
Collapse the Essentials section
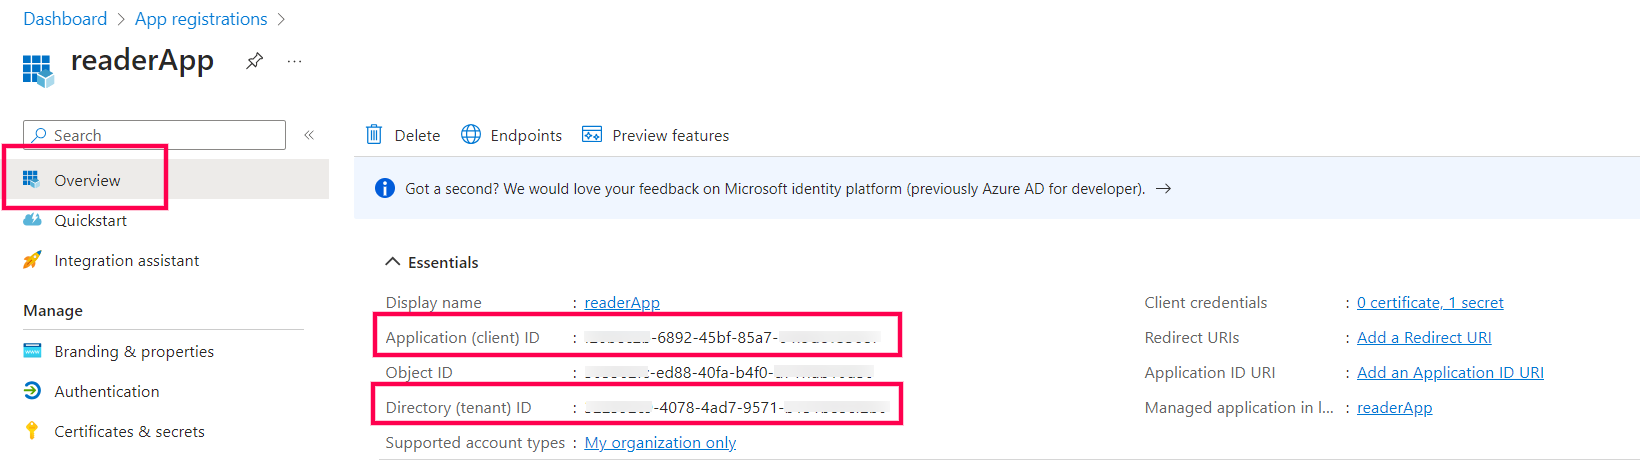392,262
